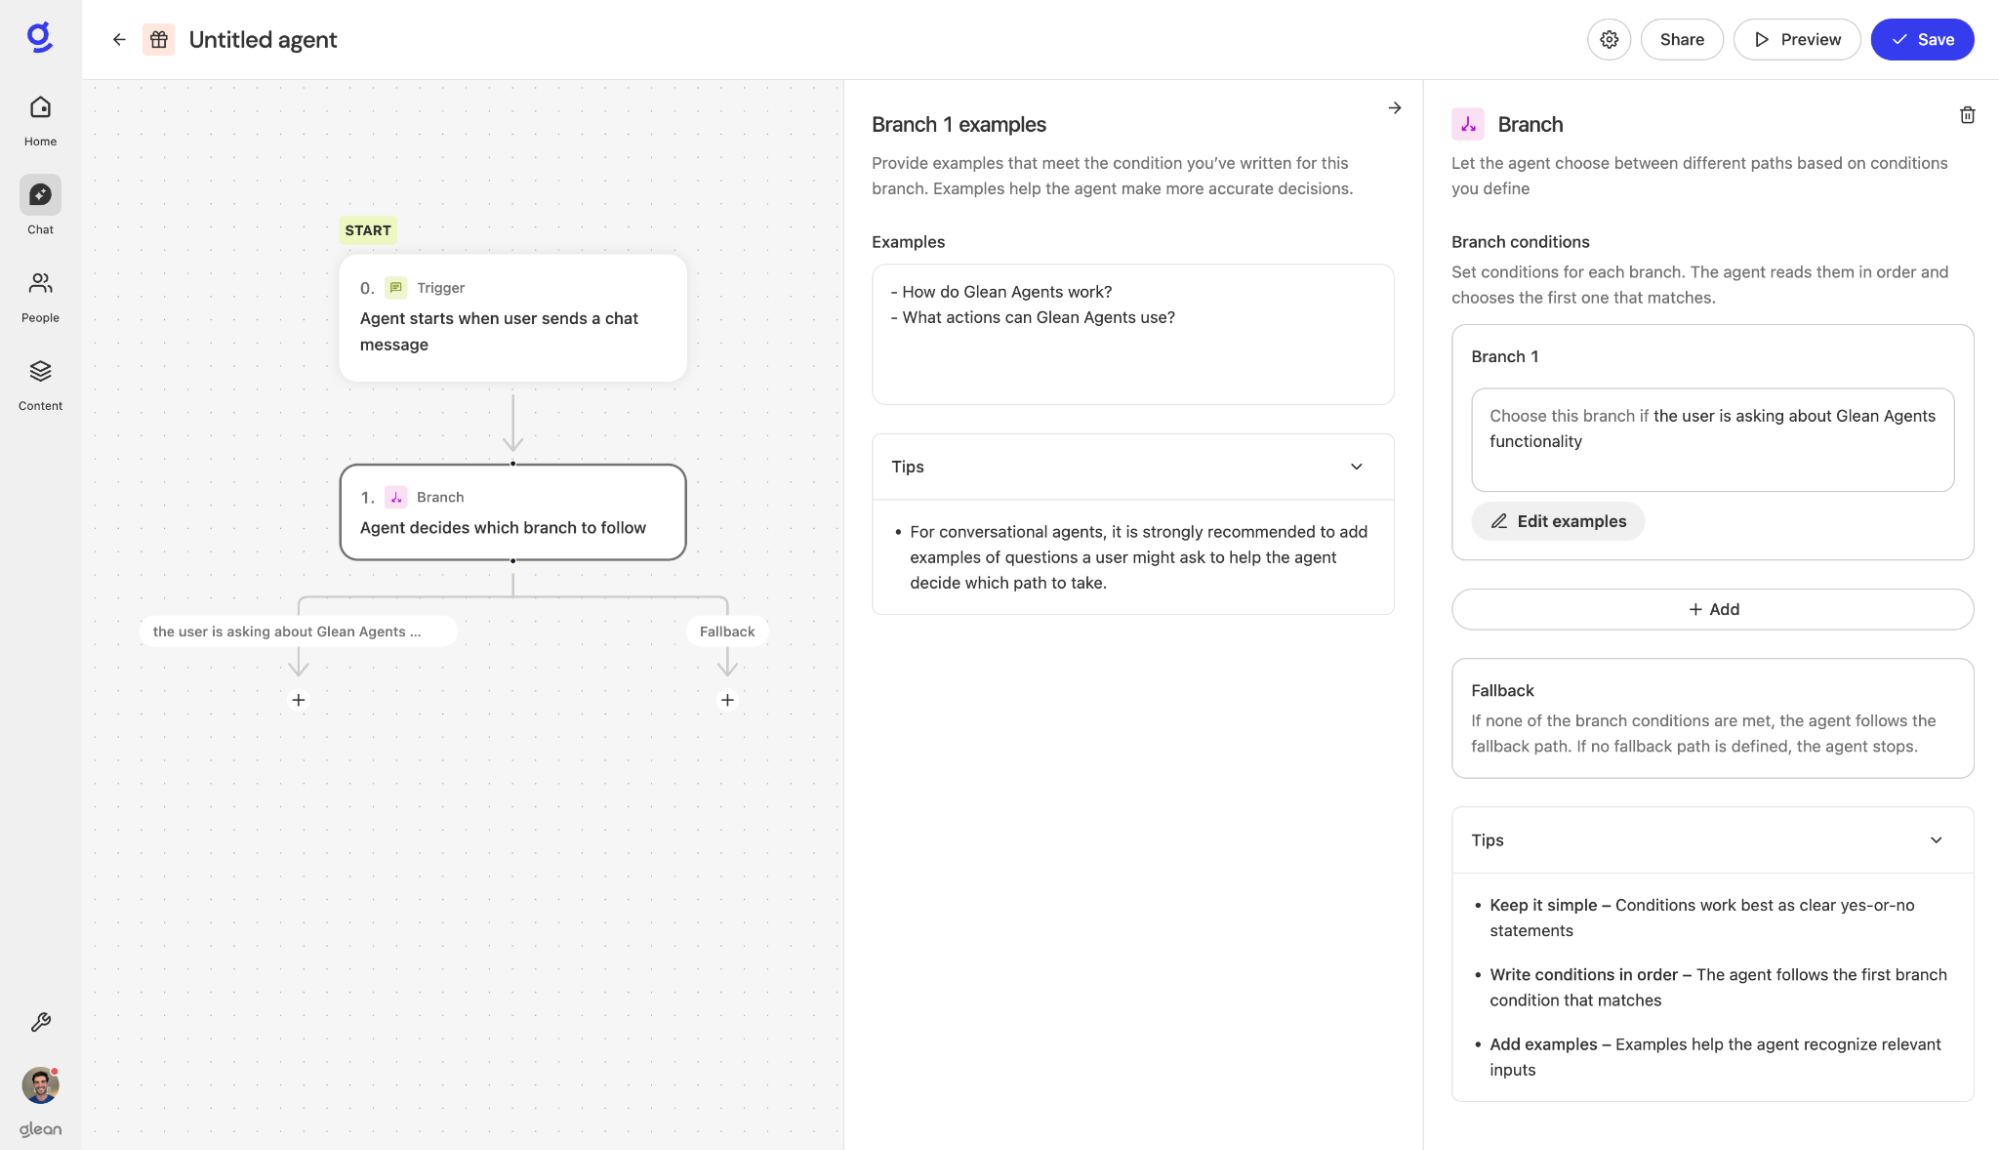The image size is (1999, 1150).
Task: Click the back arrow beside Untitled agent
Action: 119,40
